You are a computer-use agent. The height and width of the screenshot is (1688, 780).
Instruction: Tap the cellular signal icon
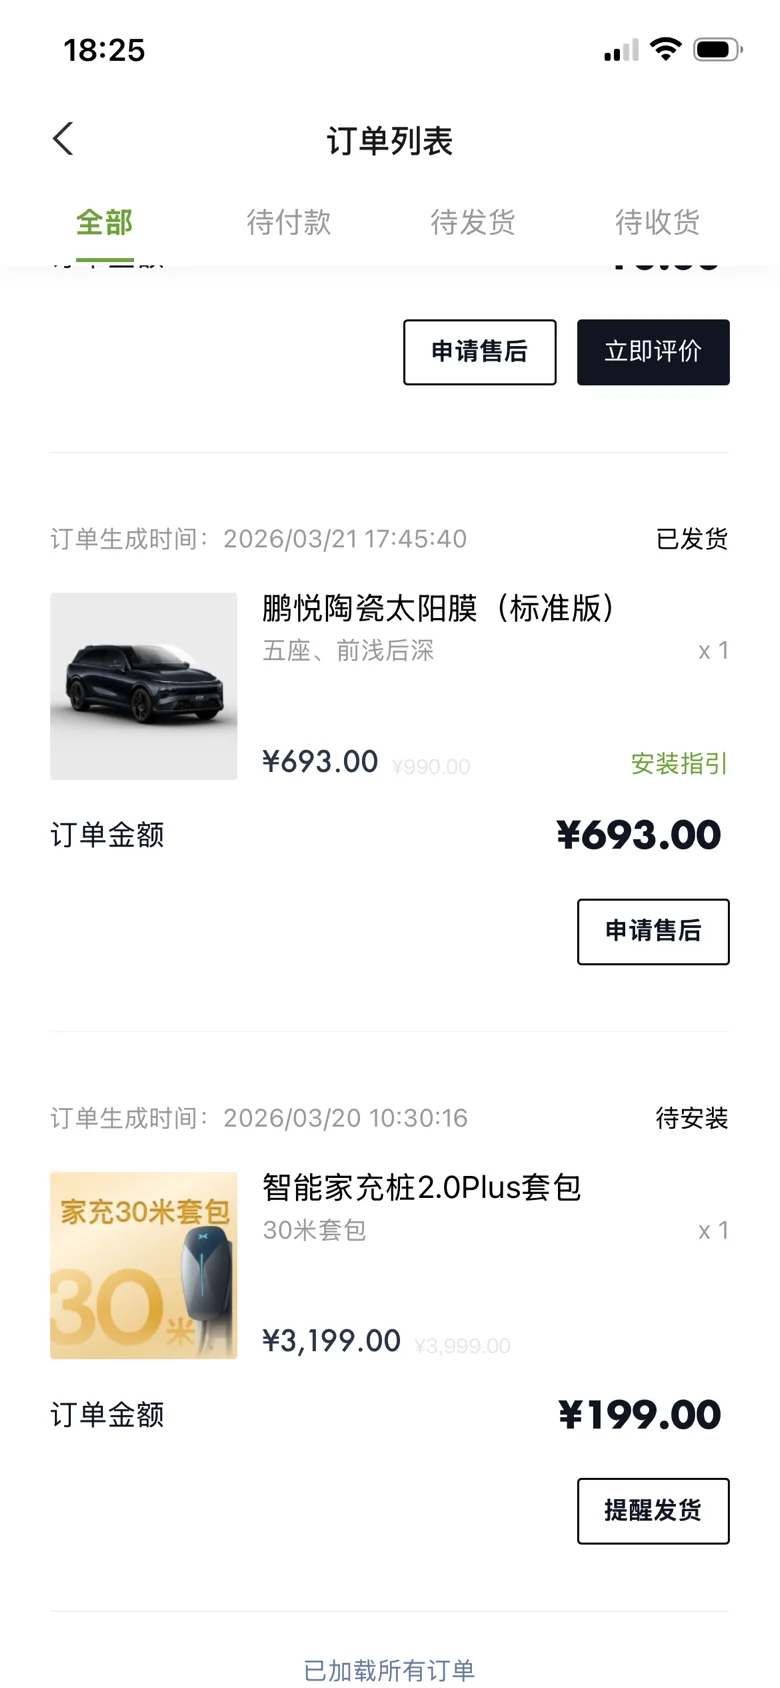[620, 50]
